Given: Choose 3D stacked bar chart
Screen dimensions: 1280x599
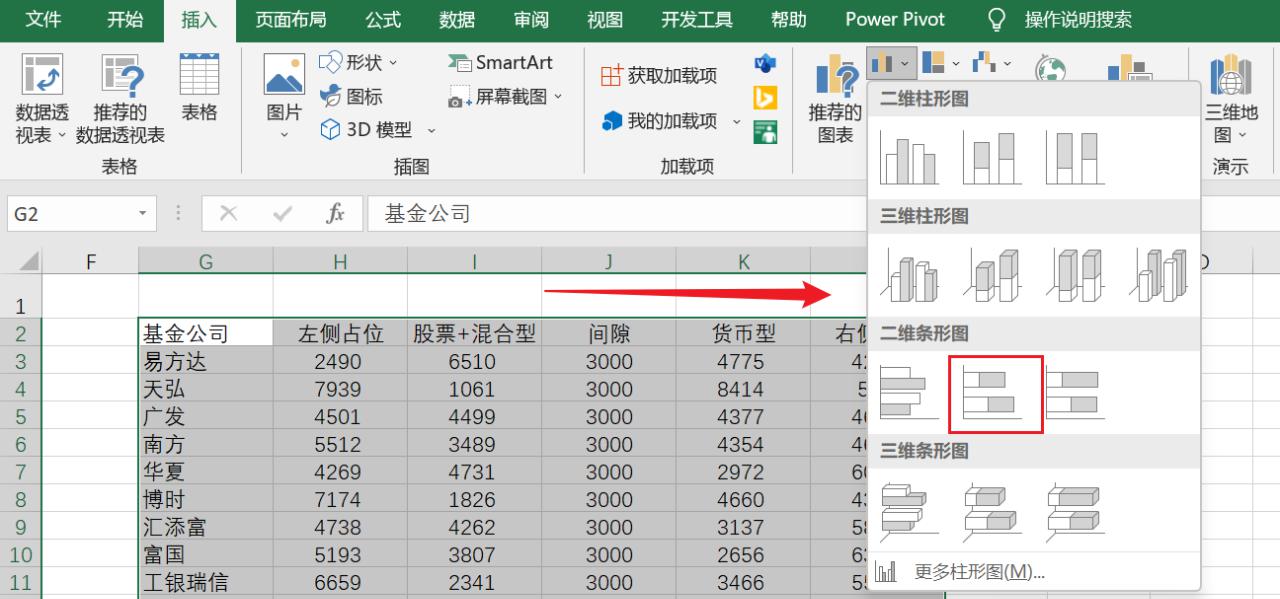Looking at the screenshot, I should (x=992, y=509).
